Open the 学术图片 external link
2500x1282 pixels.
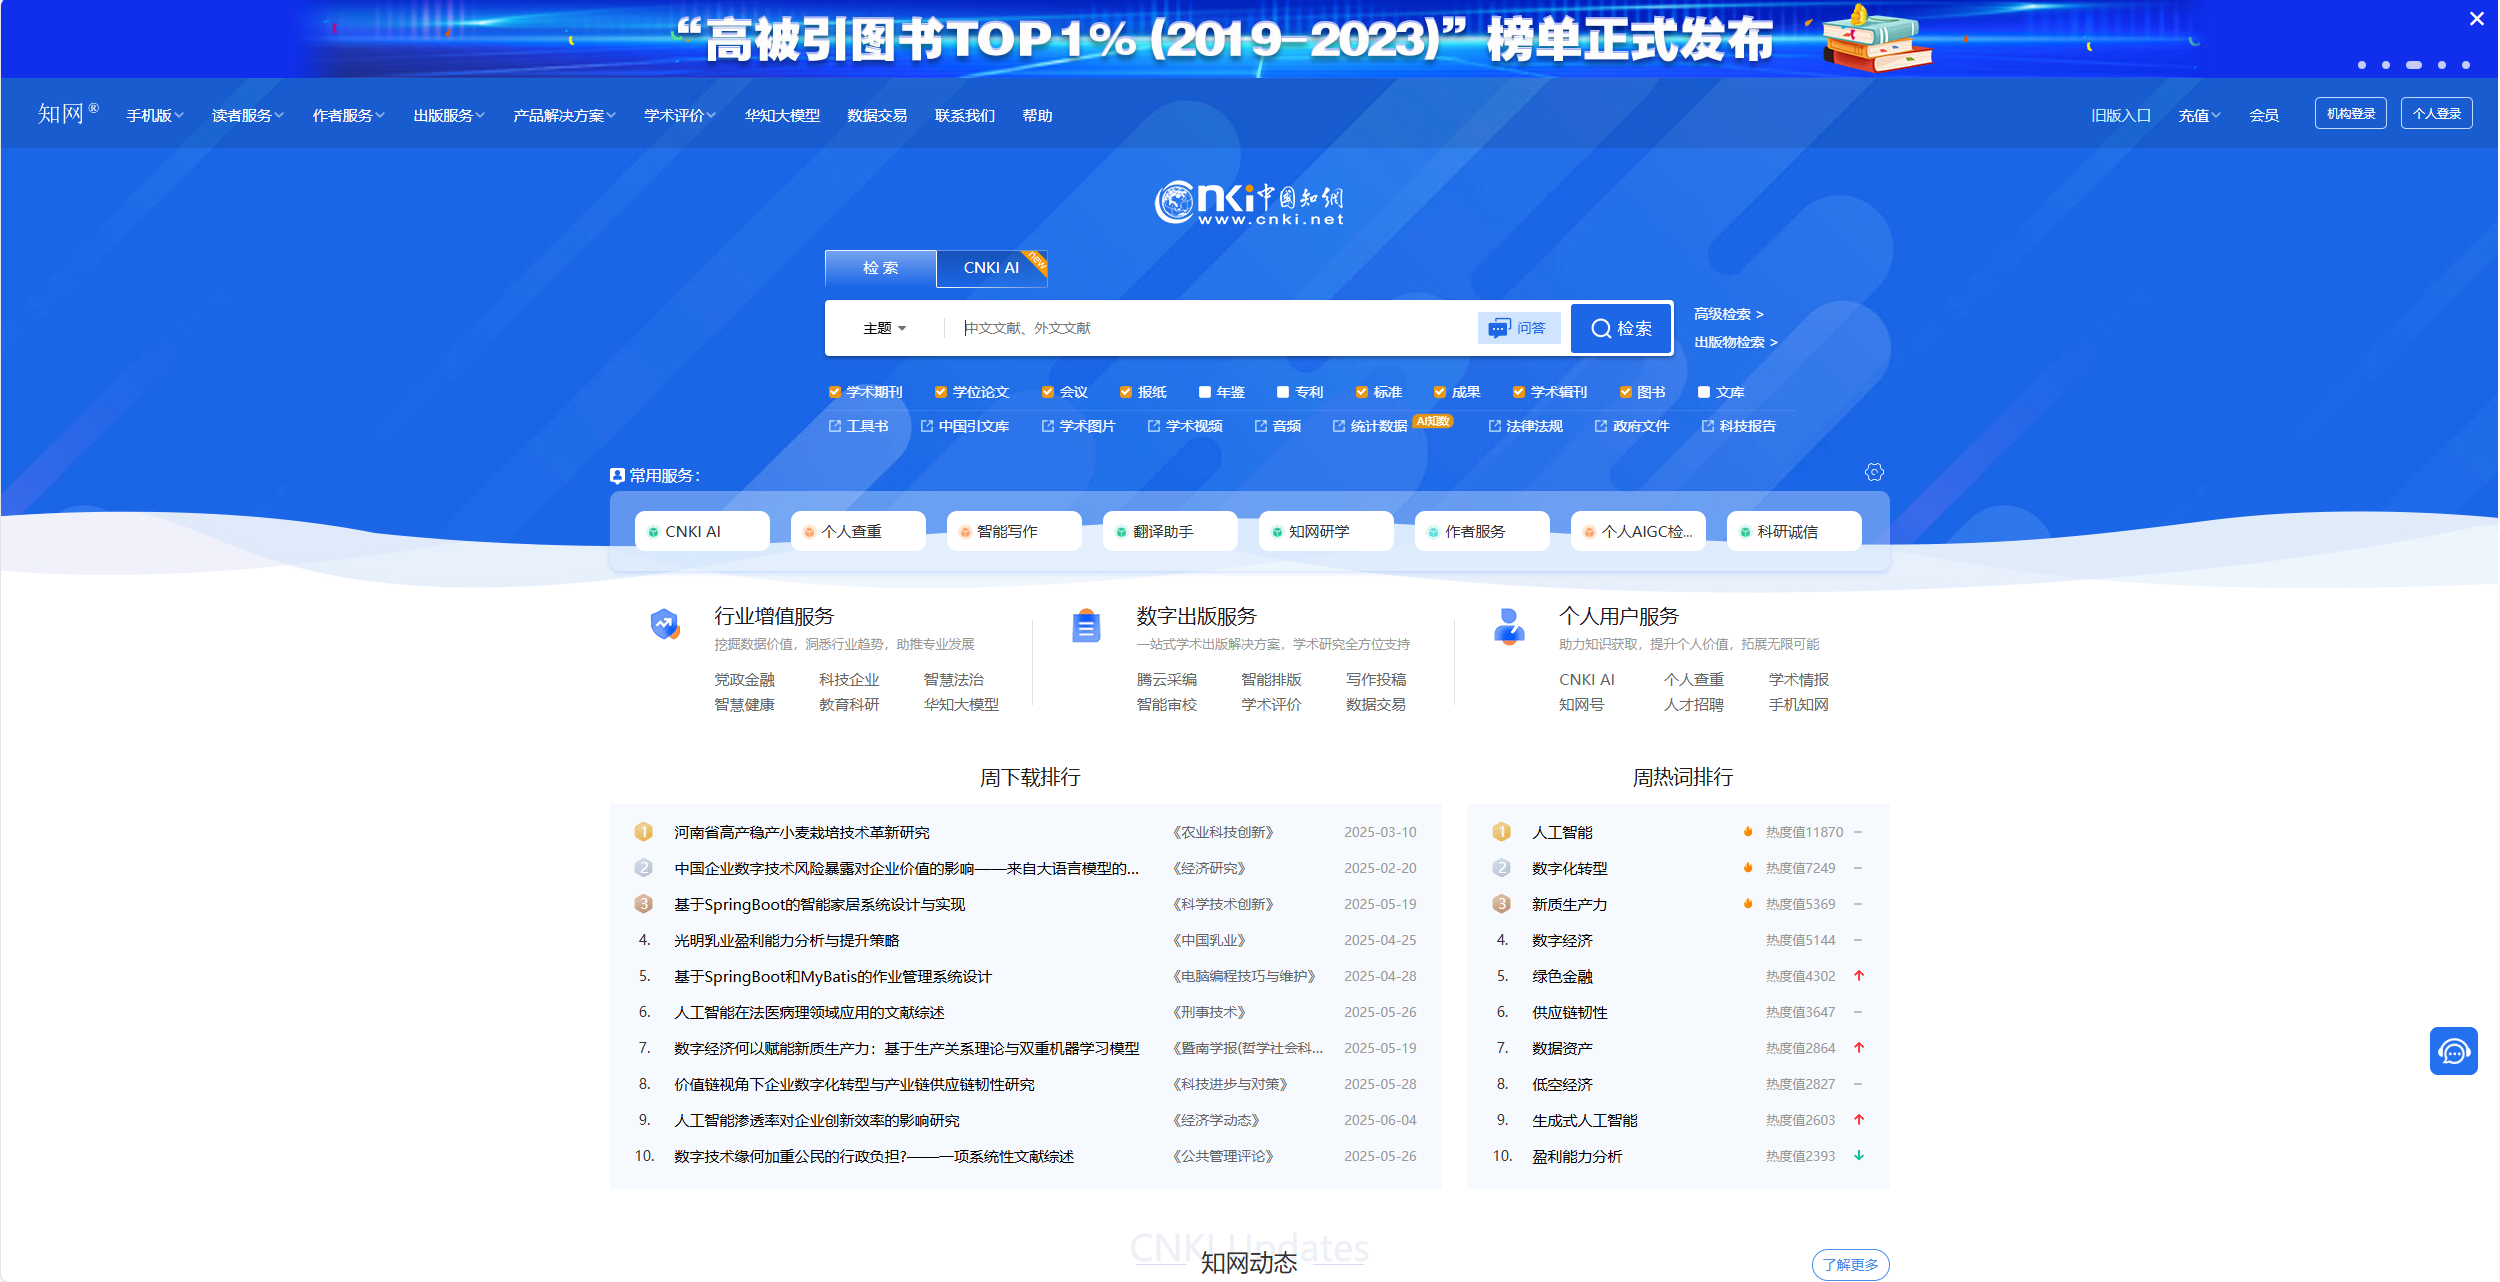(1078, 426)
